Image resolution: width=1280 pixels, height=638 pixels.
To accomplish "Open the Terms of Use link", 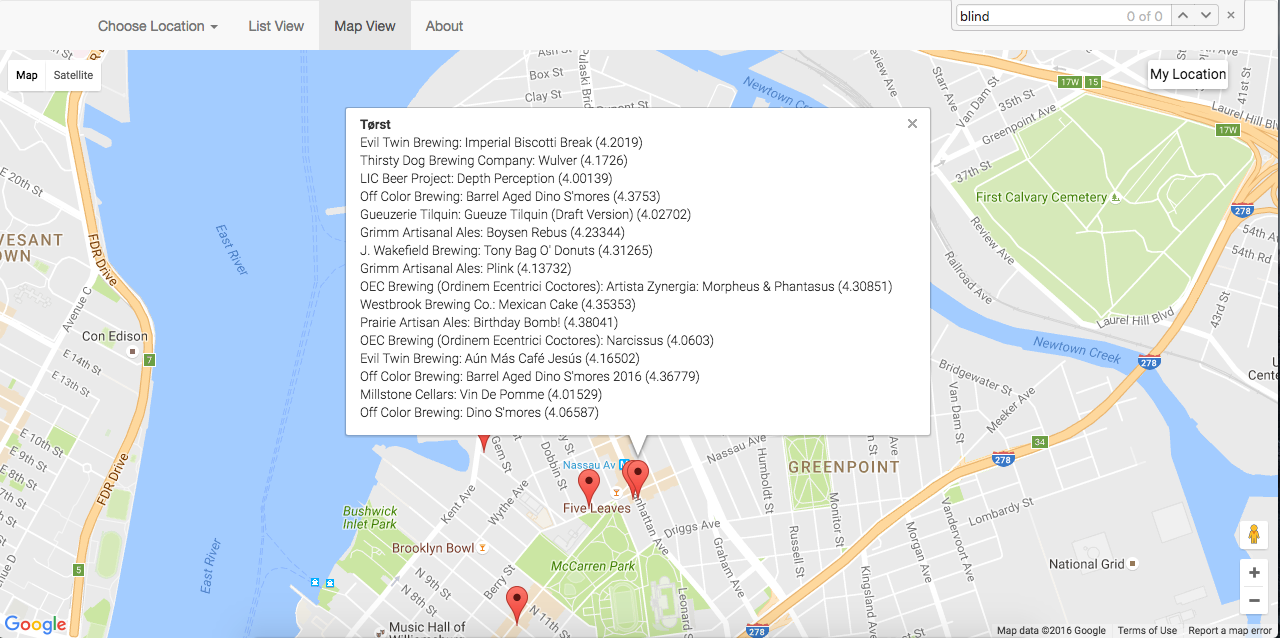I will [x=1147, y=630].
